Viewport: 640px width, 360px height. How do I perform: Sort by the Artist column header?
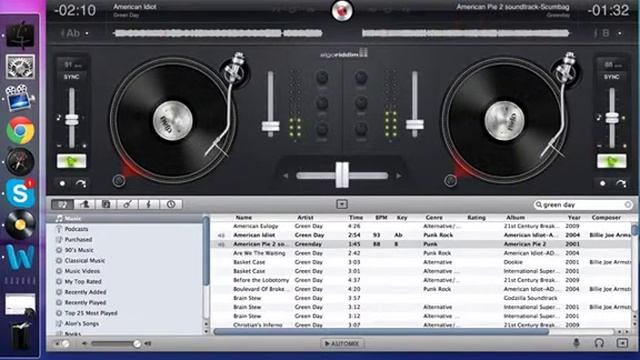305,218
